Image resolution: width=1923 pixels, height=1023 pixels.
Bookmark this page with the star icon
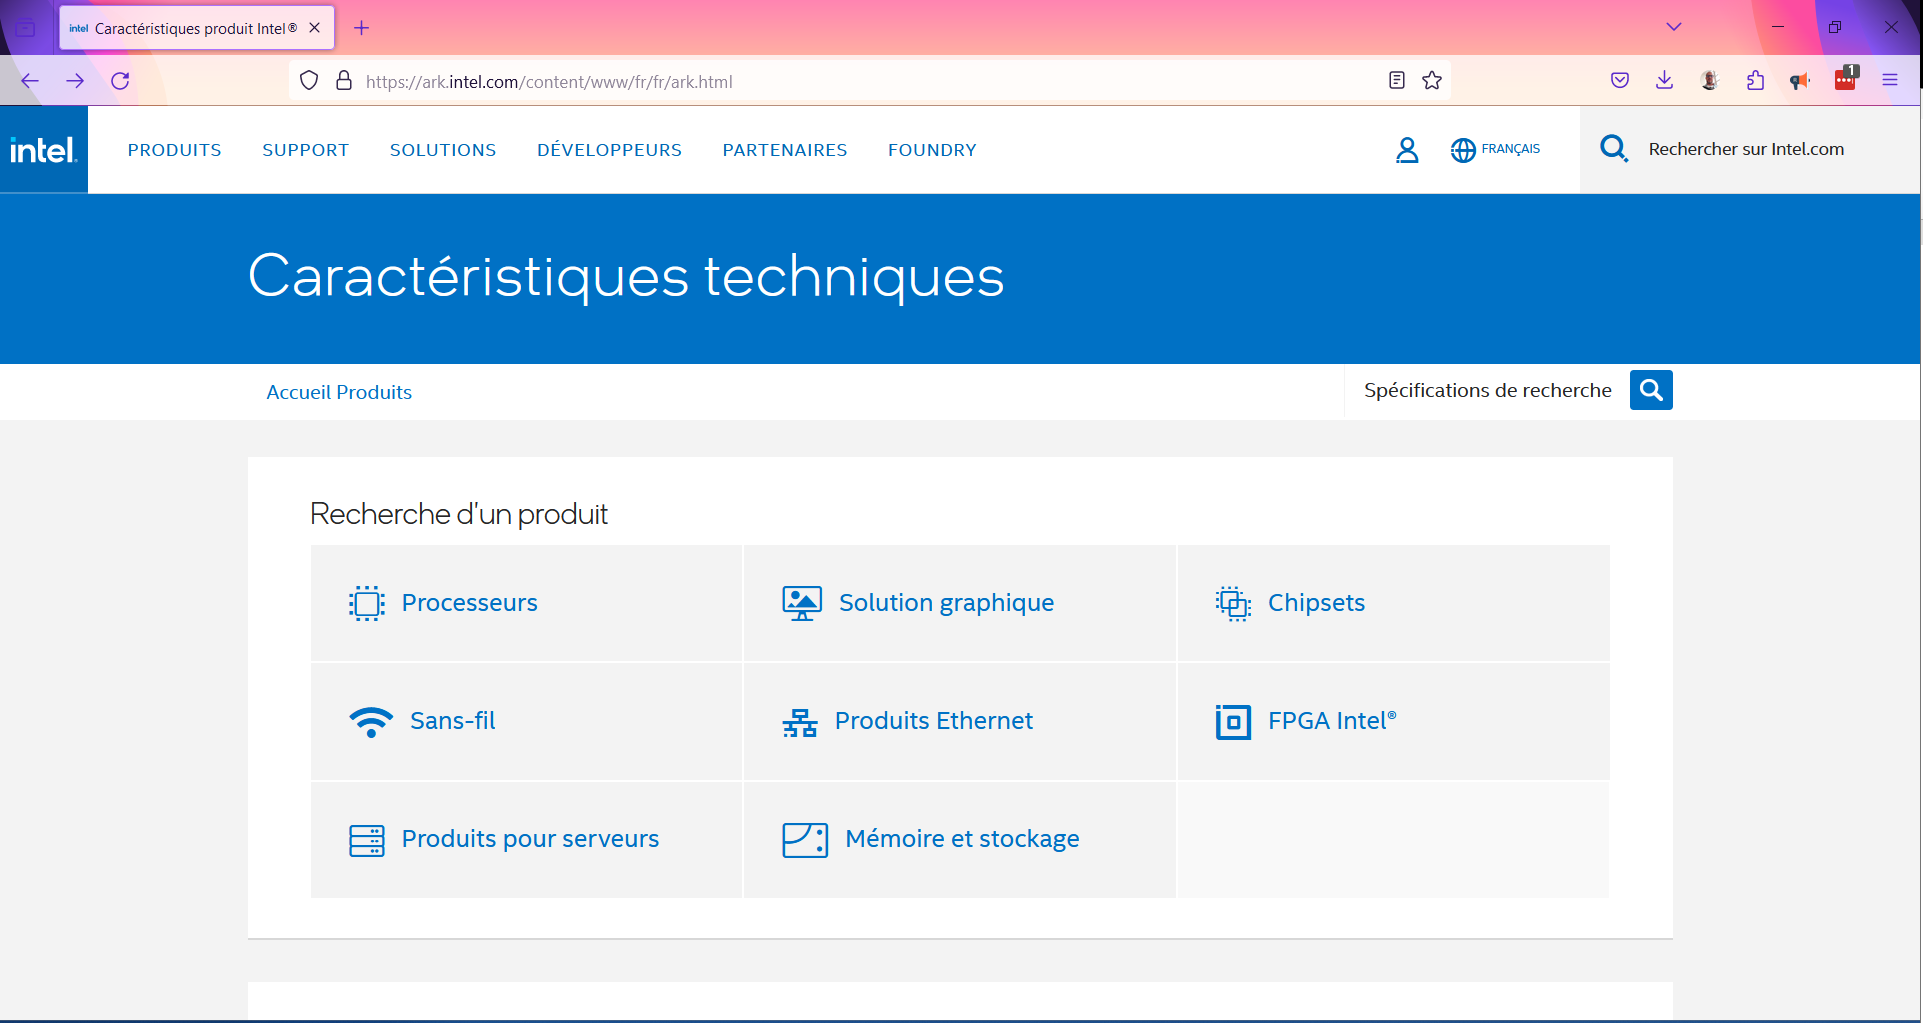[1432, 81]
